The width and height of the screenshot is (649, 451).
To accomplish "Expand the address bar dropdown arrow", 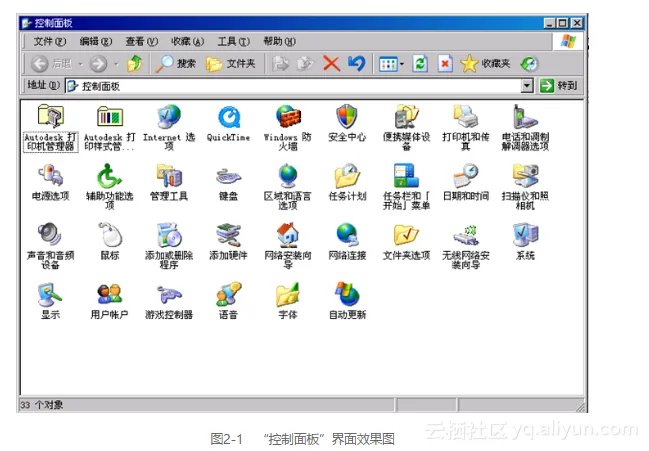I will pyautogui.click(x=526, y=86).
